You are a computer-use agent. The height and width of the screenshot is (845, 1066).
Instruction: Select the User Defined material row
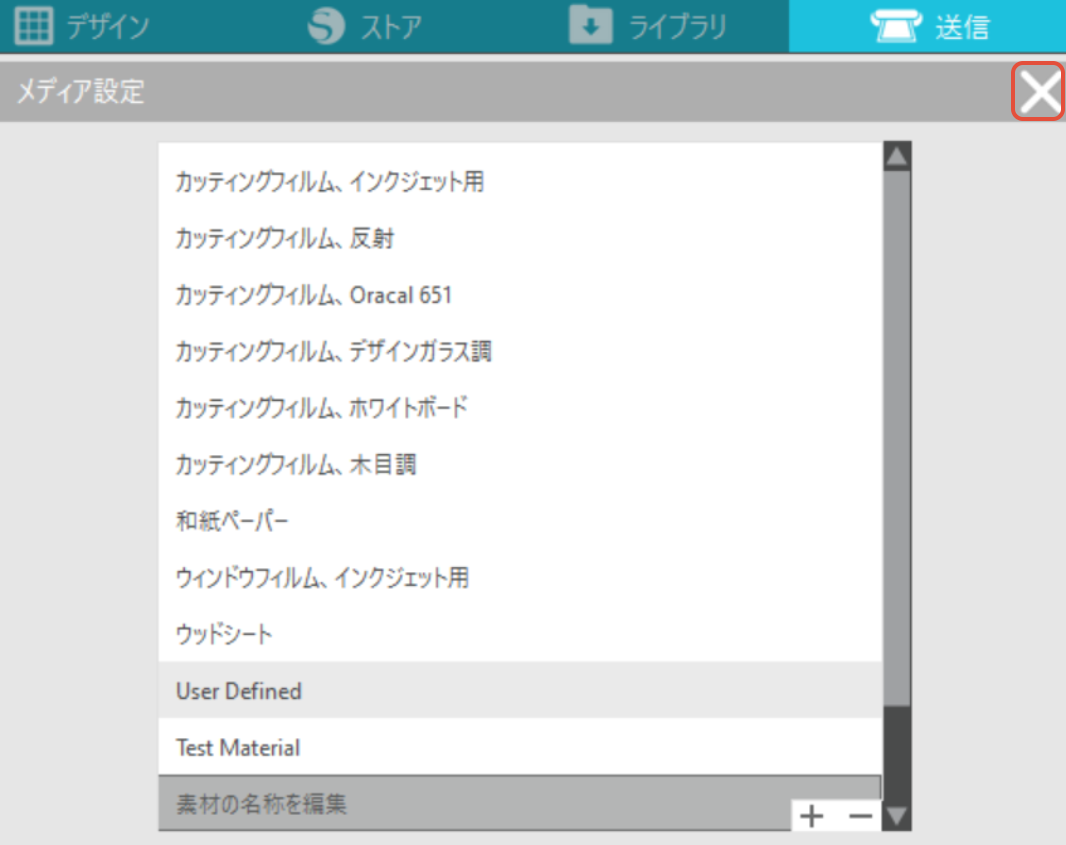[x=520, y=690]
